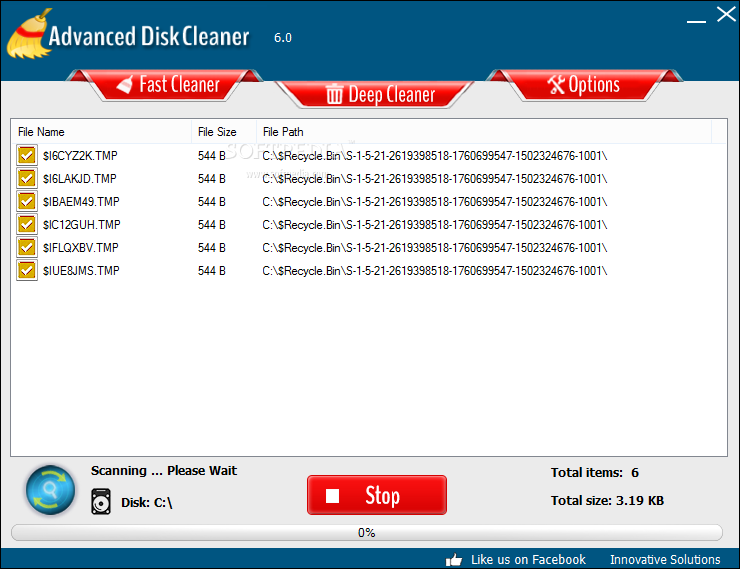Click the scanning magnifier refresh icon

click(x=50, y=490)
